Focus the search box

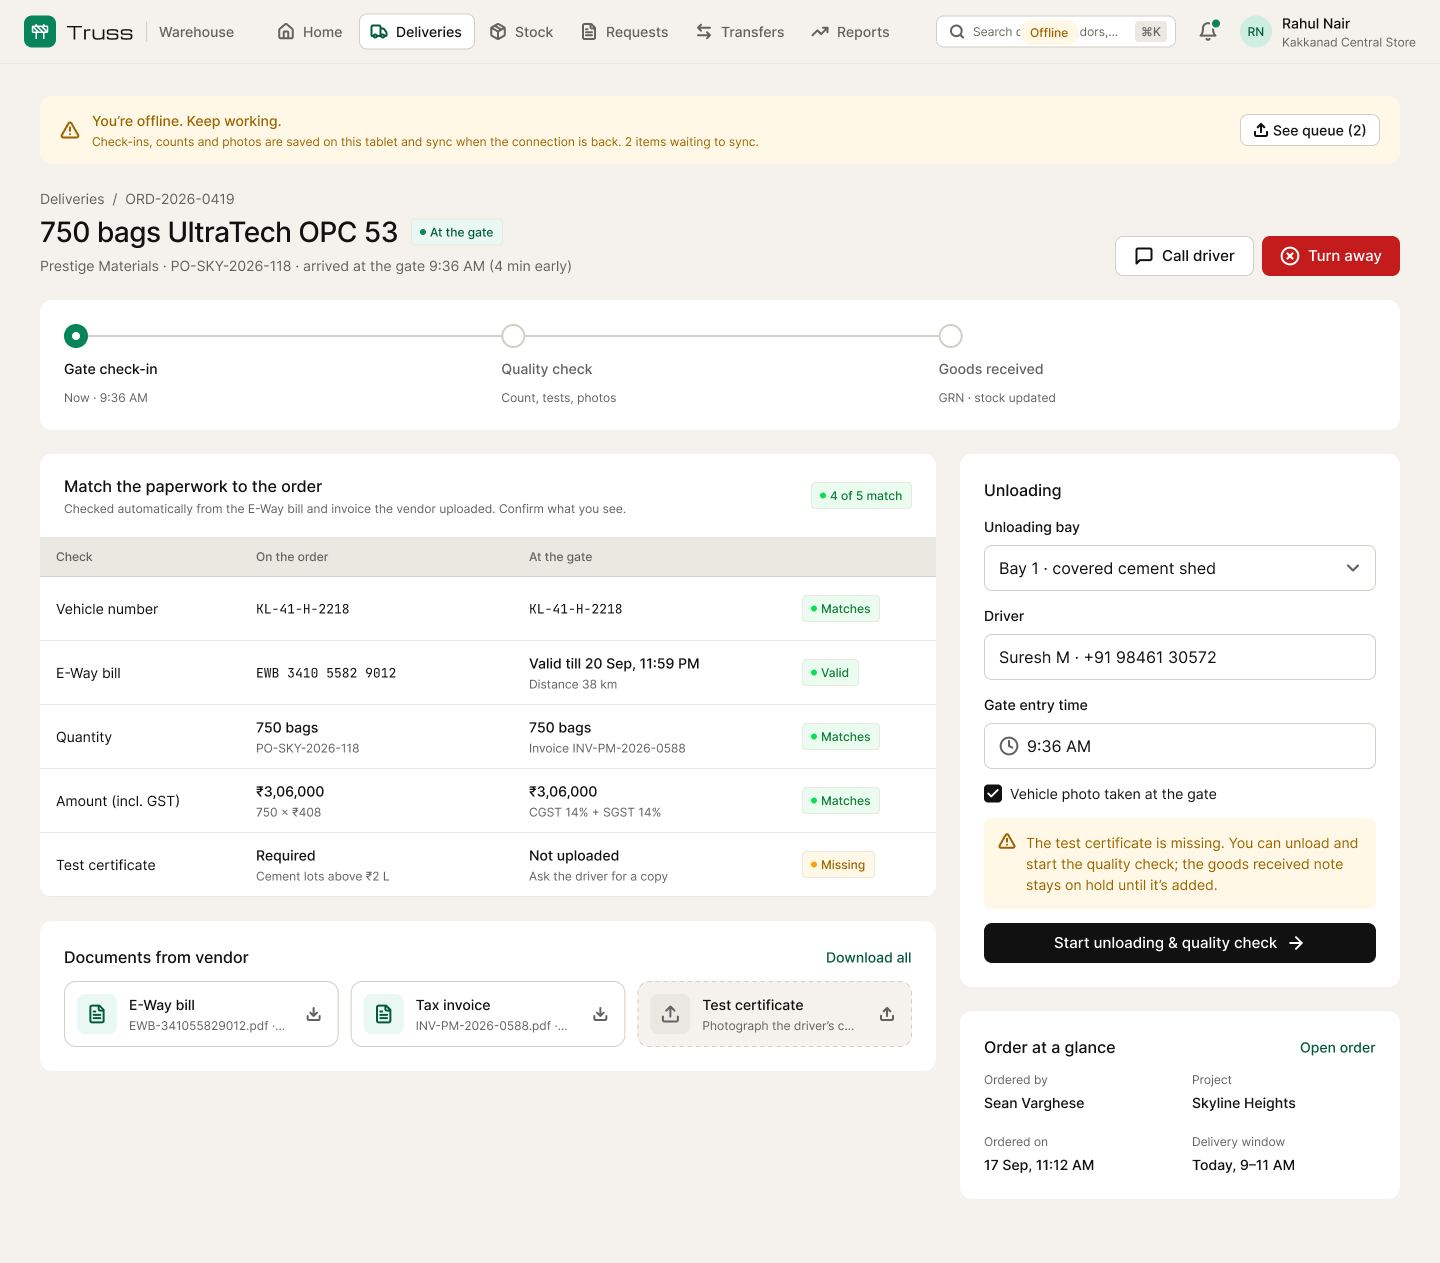pos(1056,32)
